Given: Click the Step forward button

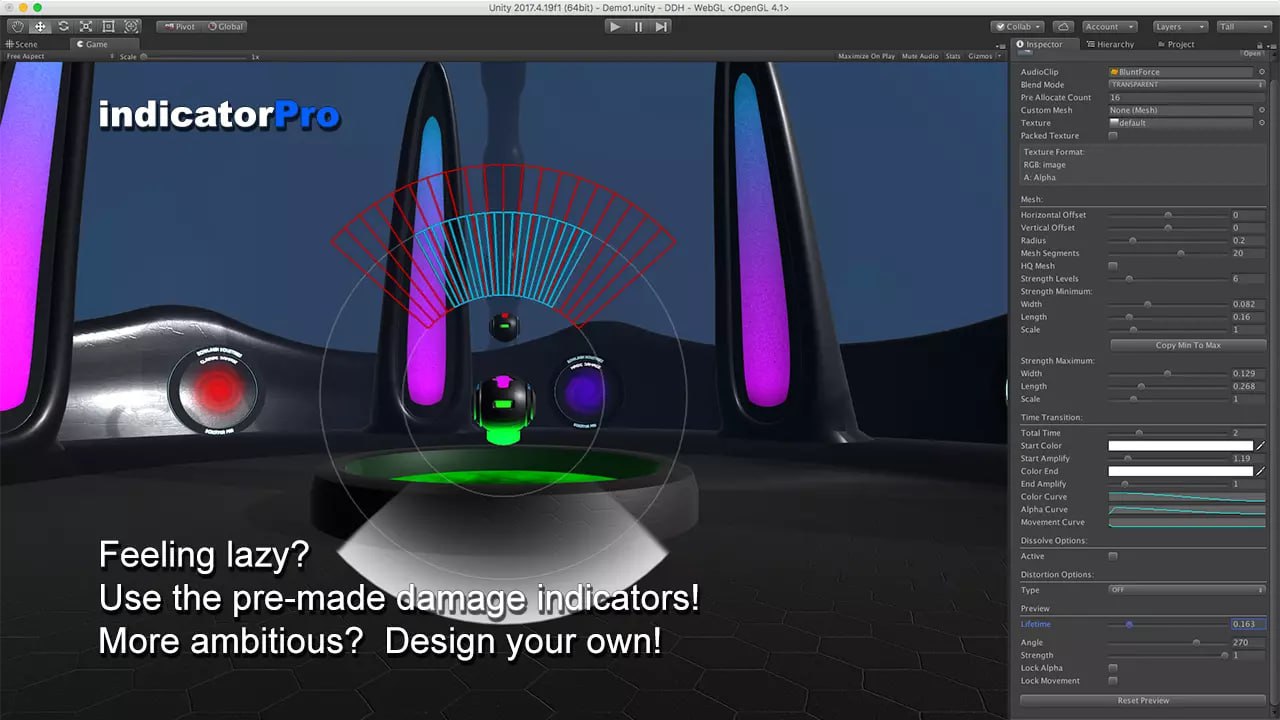Looking at the screenshot, I should click(x=661, y=27).
